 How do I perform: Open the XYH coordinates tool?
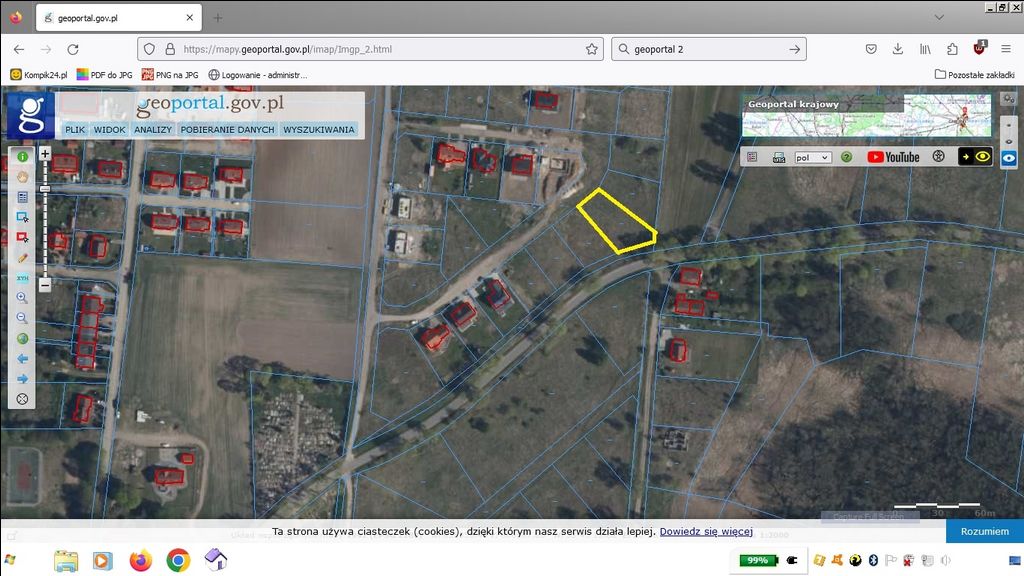22,277
